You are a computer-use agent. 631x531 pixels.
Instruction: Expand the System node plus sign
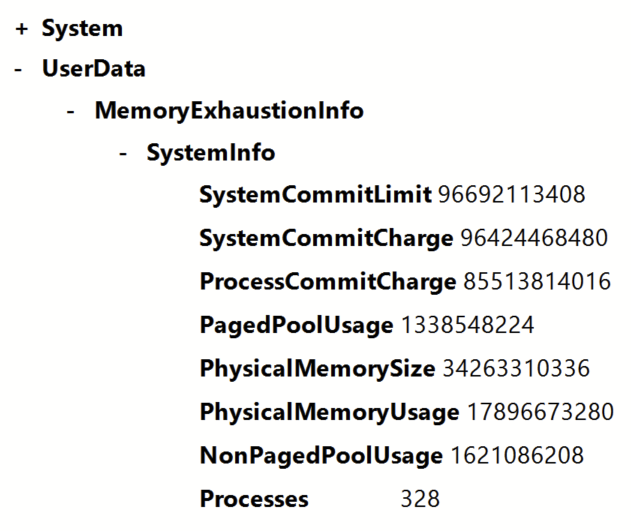pyautogui.click(x=21, y=29)
